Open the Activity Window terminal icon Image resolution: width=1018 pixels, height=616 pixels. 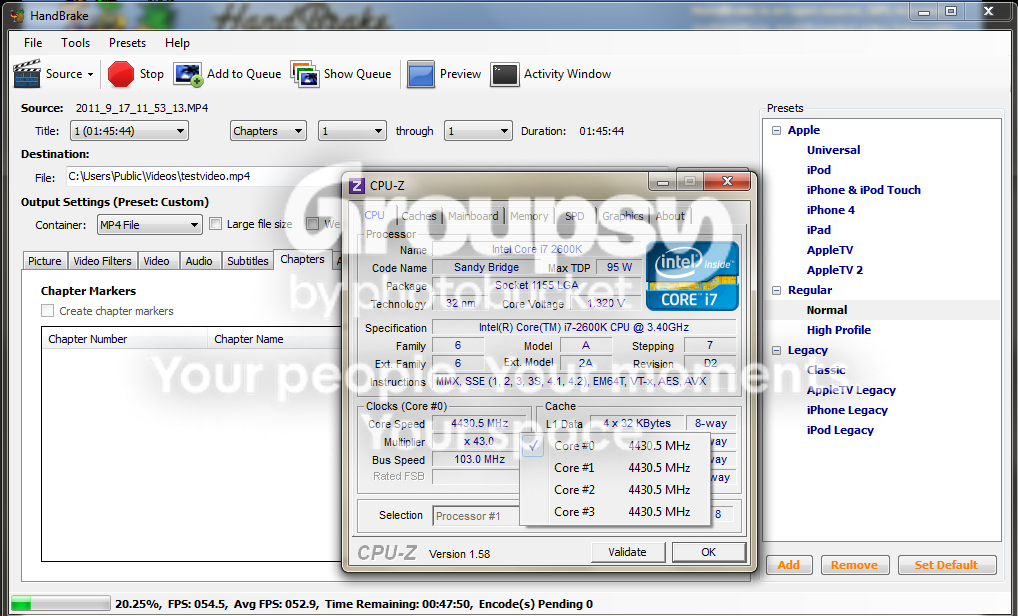click(x=504, y=74)
